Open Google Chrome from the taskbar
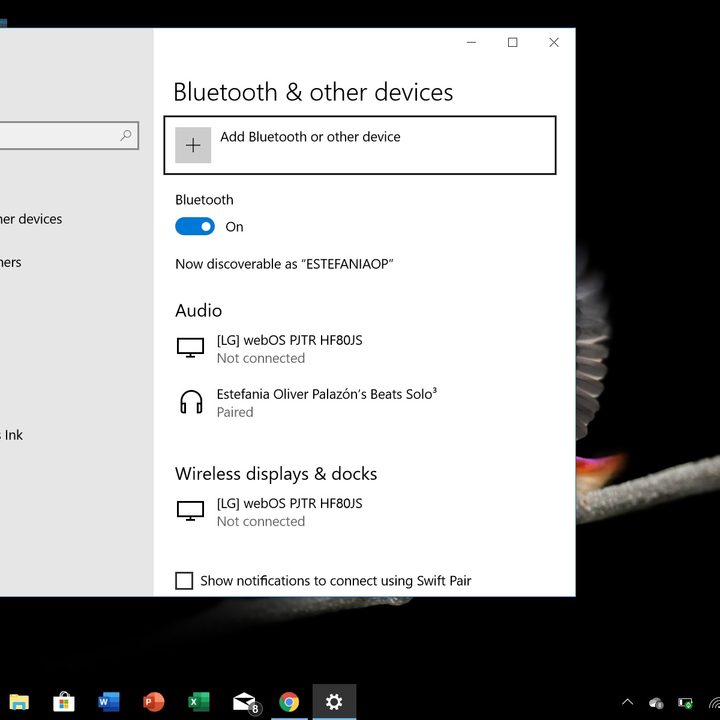This screenshot has width=720, height=720. point(289,702)
